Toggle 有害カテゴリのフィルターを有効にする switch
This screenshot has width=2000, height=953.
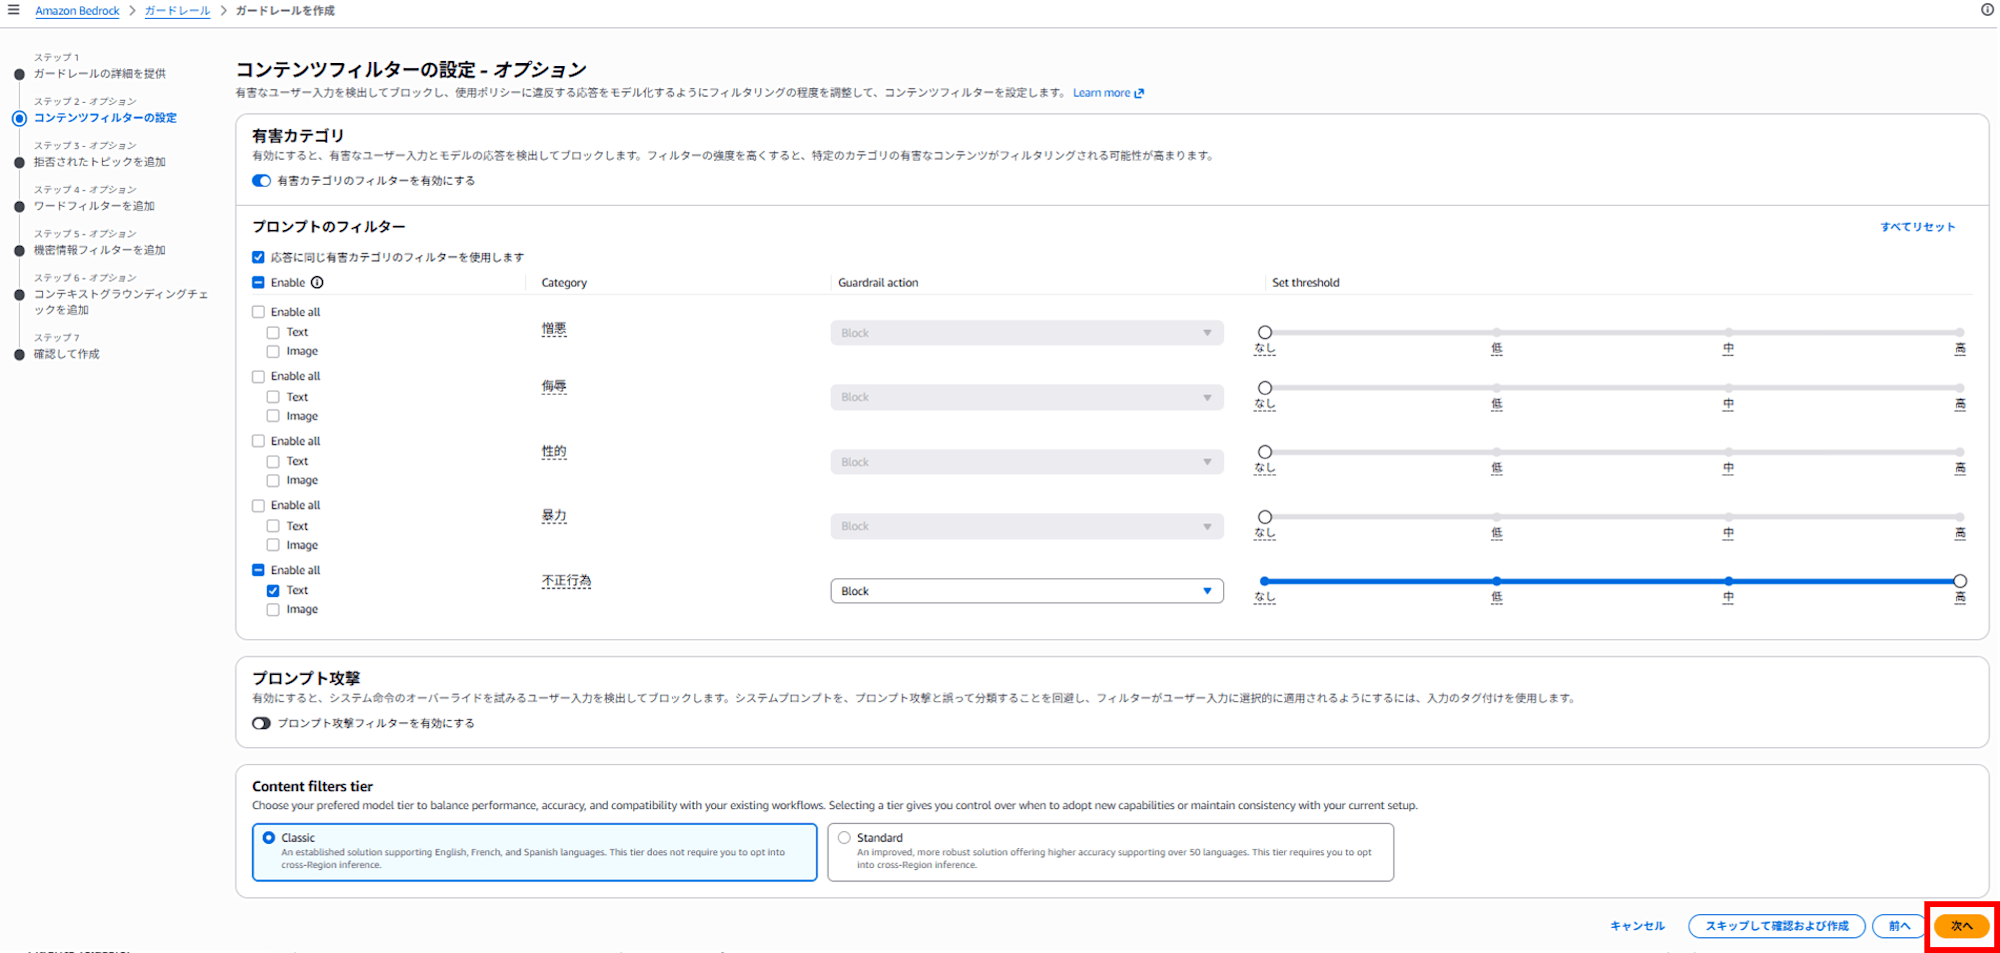coord(261,181)
